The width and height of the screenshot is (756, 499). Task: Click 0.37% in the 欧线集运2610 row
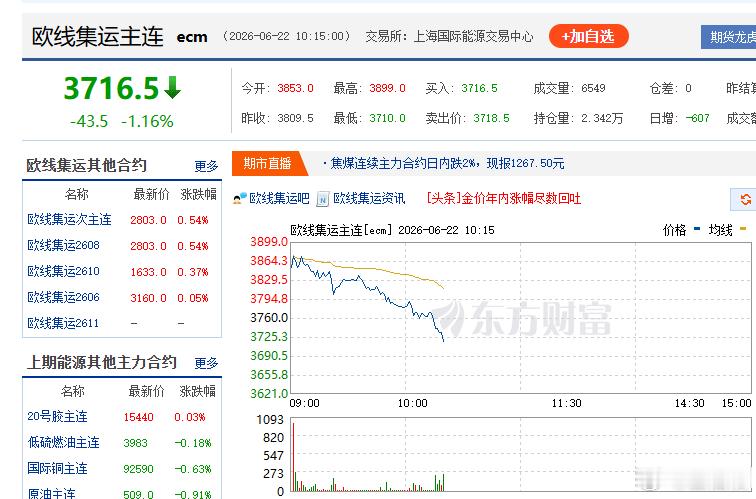coord(192,272)
